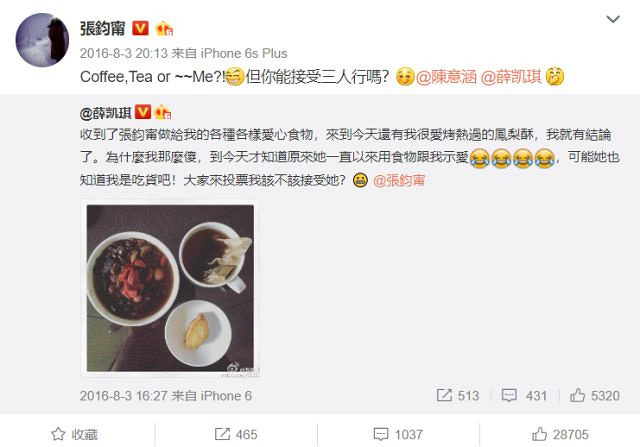This screenshot has width=640, height=447.
Task: Repost the quoted post with 513 shares
Action: [x=458, y=395]
